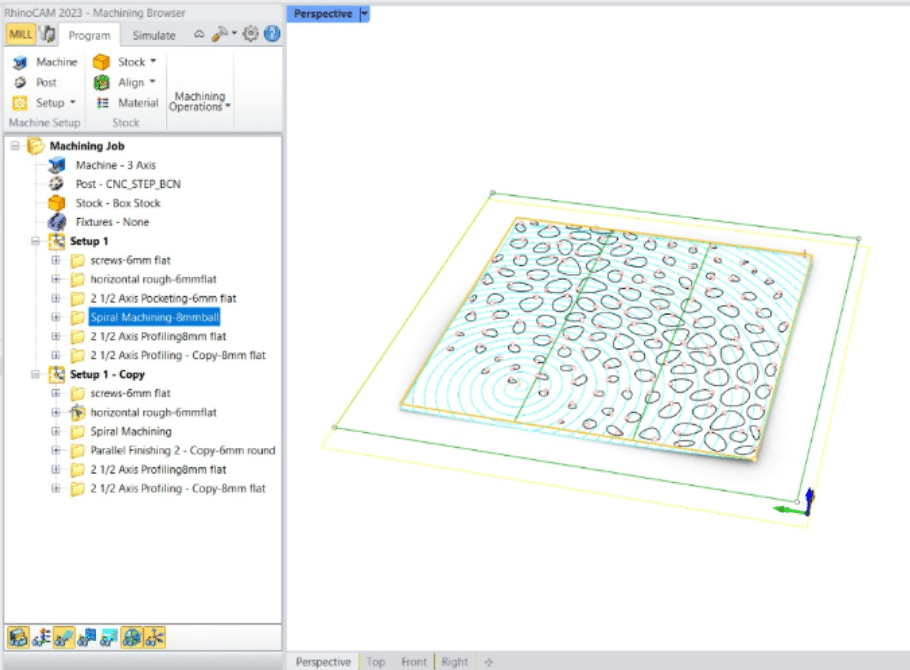This screenshot has width=910, height=670.
Task: Click the MILL module button
Action: click(20, 35)
